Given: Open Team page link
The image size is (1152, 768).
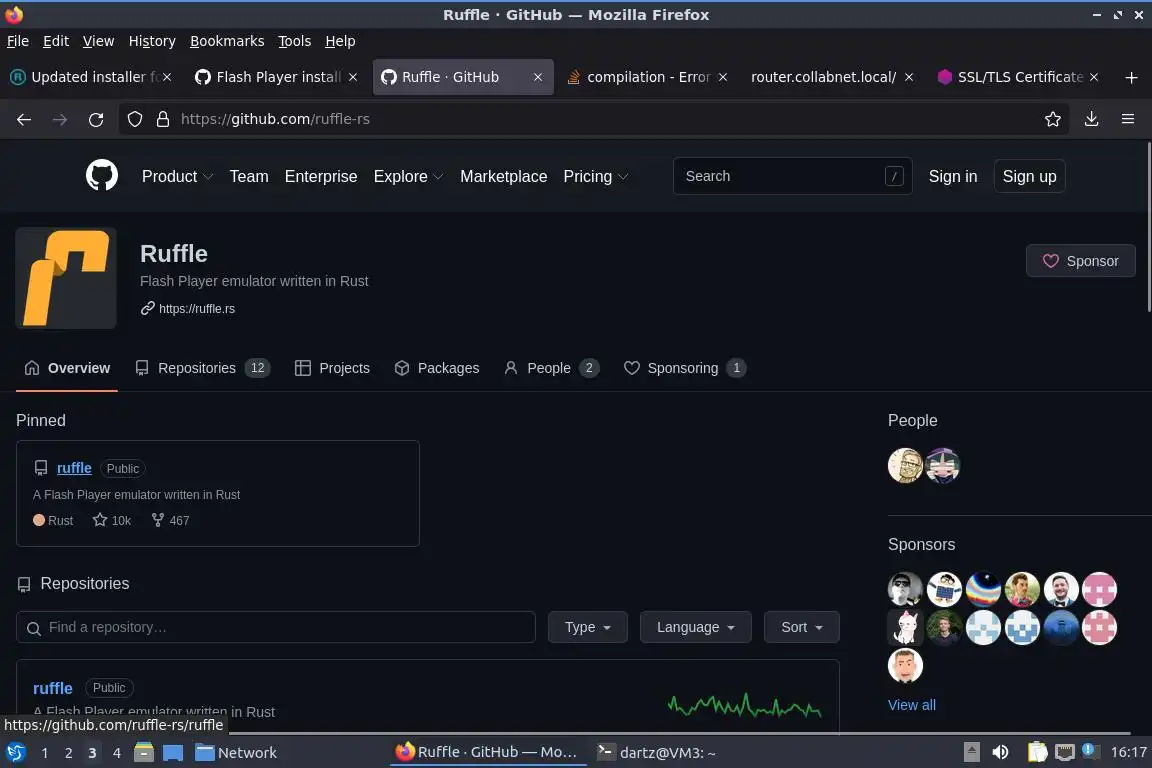Looking at the screenshot, I should tap(249, 176).
